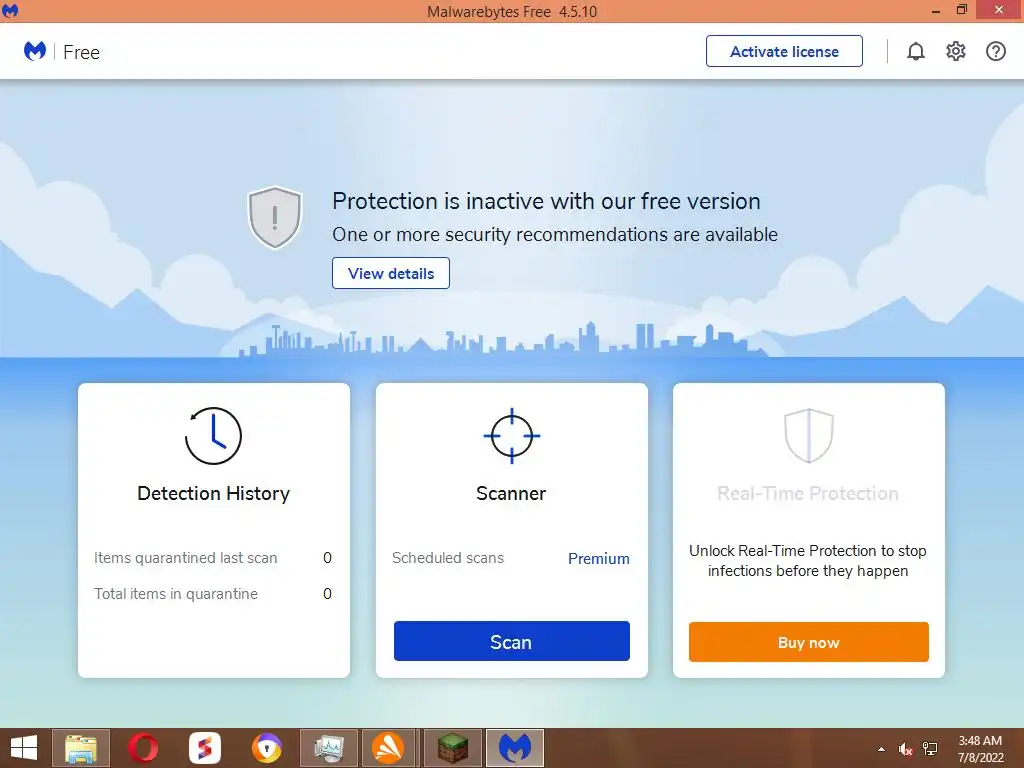Click the Free edition label
Image resolution: width=1024 pixels, height=768 pixels.
click(82, 52)
